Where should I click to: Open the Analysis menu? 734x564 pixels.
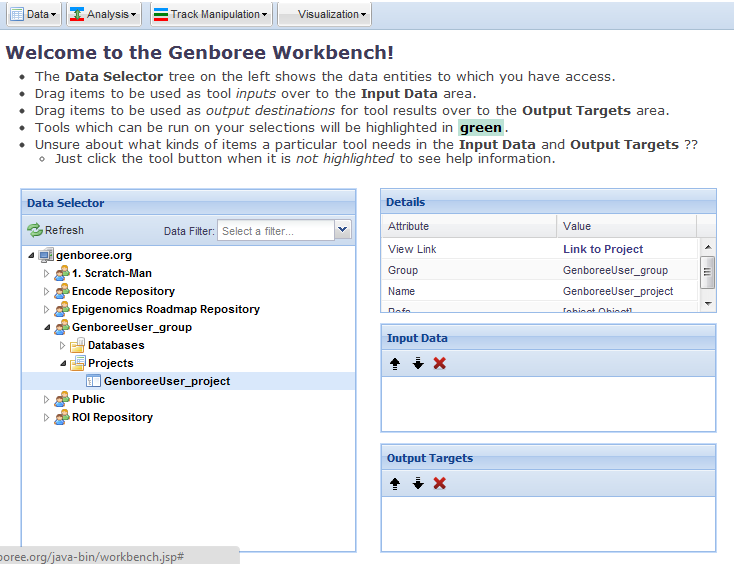point(103,14)
